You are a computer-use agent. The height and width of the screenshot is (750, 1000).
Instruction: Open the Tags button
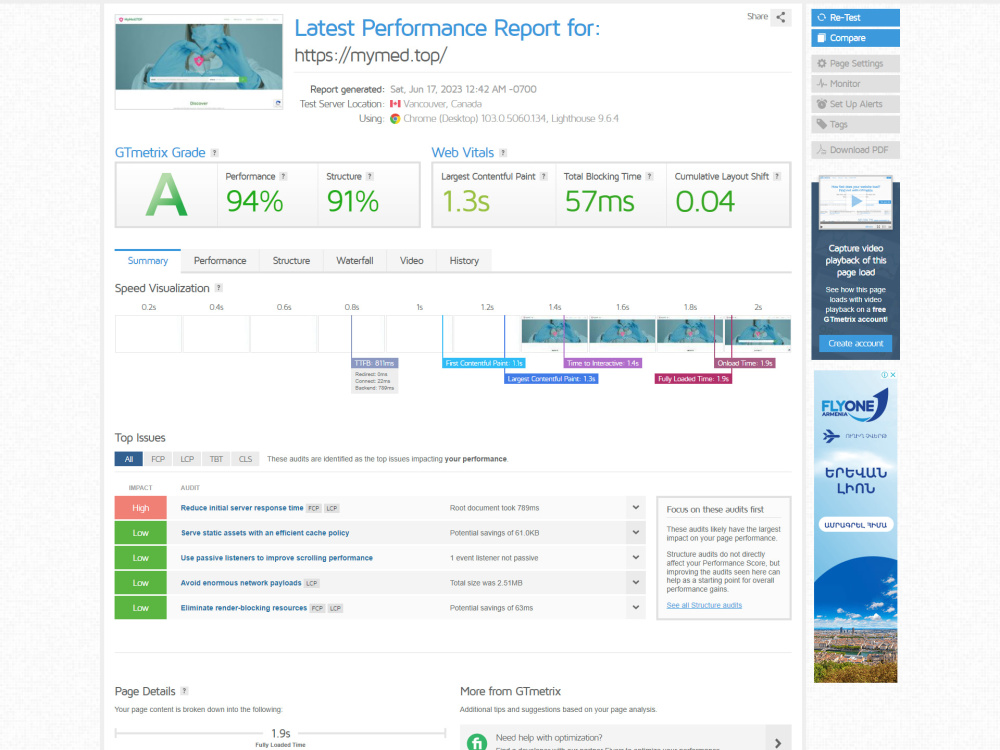point(855,124)
